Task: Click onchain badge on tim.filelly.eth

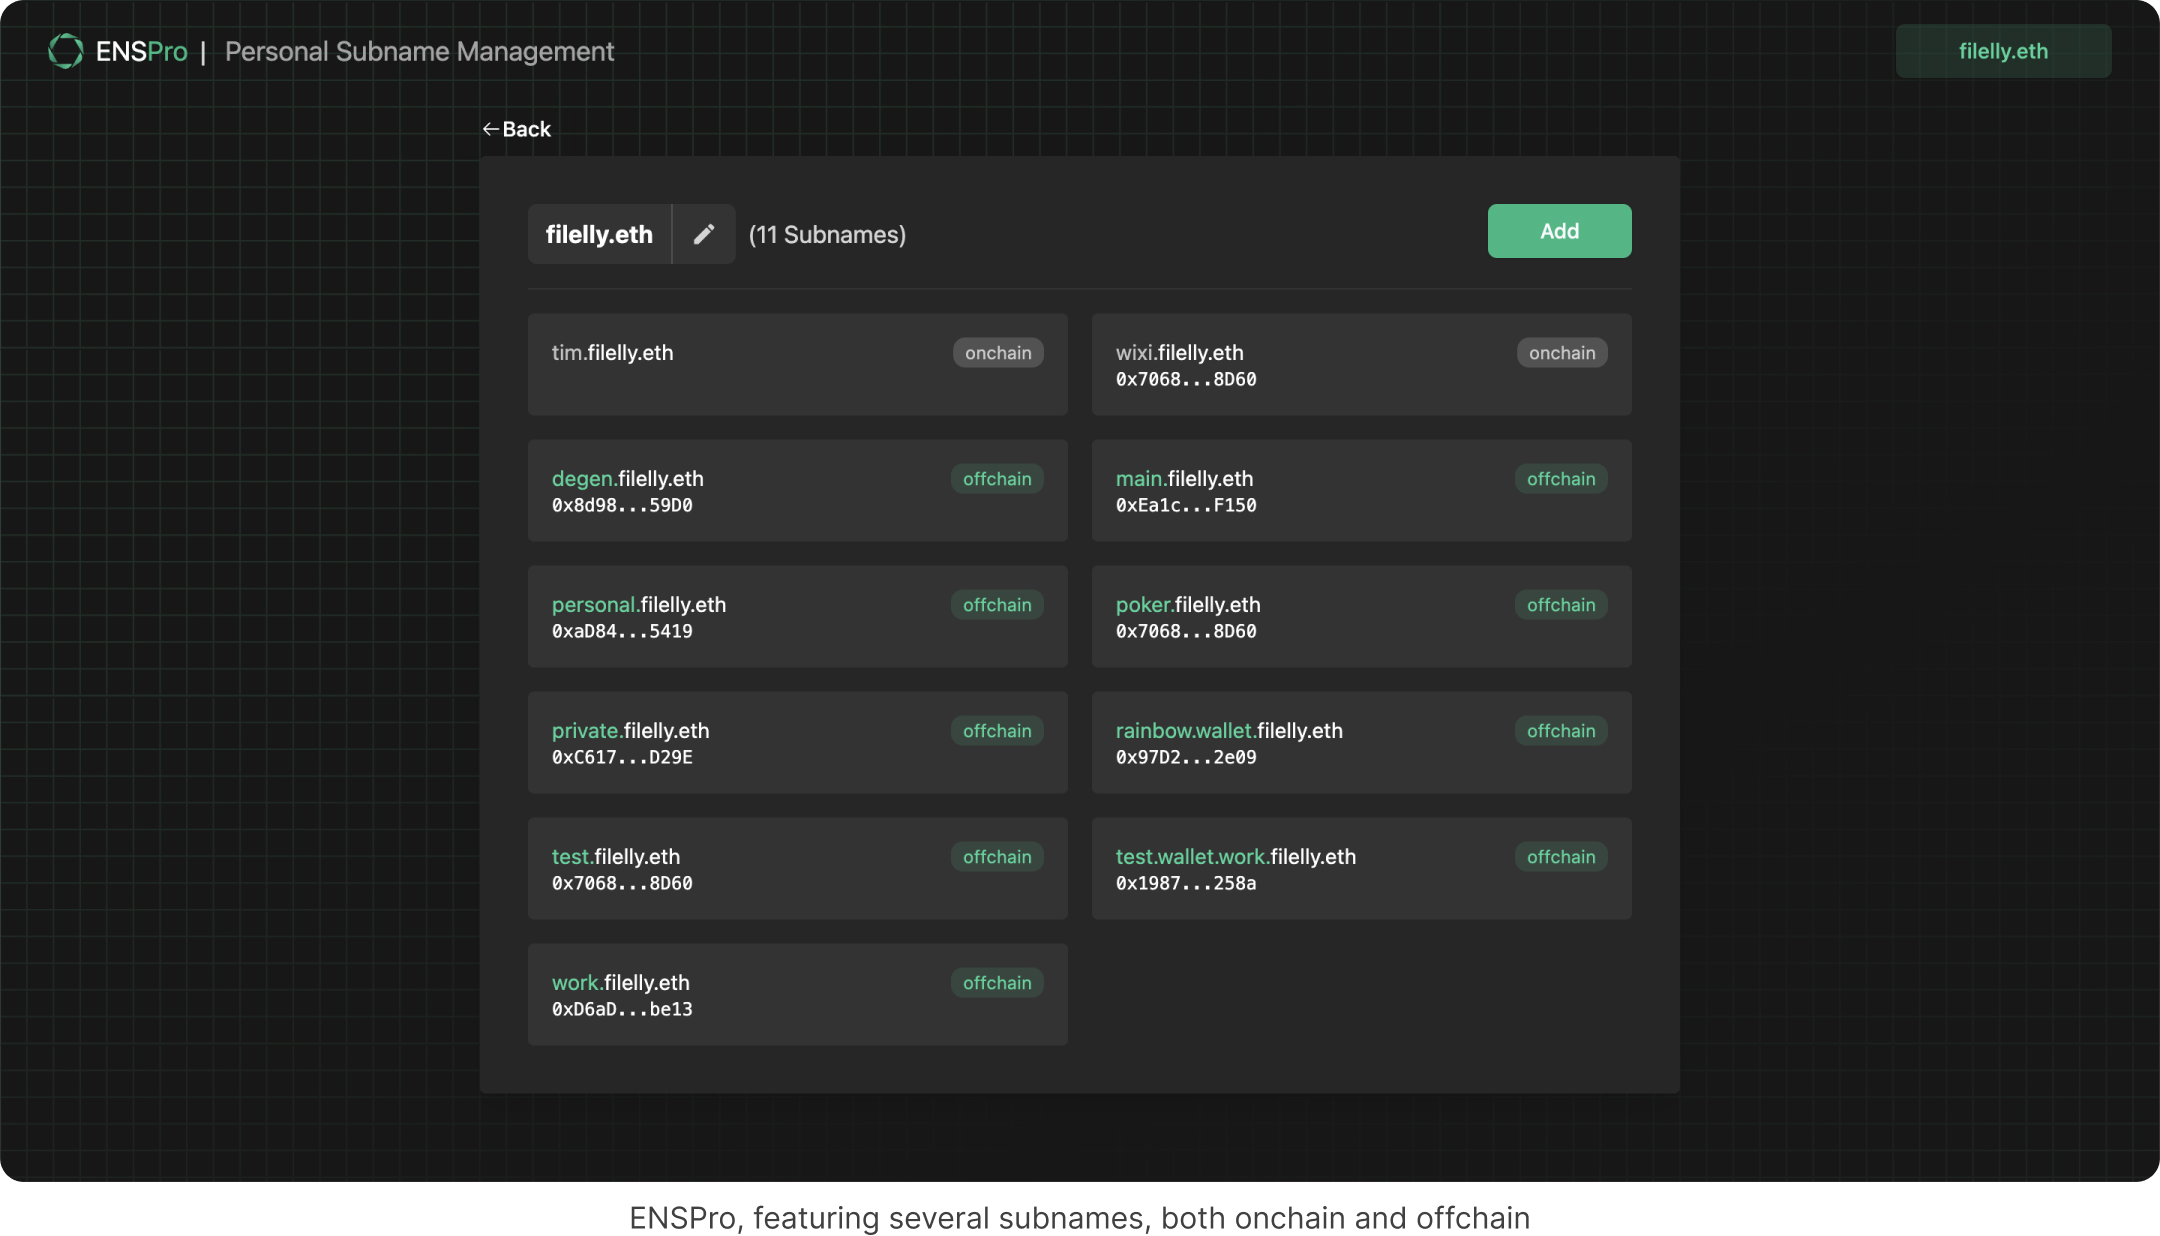Action: pos(997,353)
